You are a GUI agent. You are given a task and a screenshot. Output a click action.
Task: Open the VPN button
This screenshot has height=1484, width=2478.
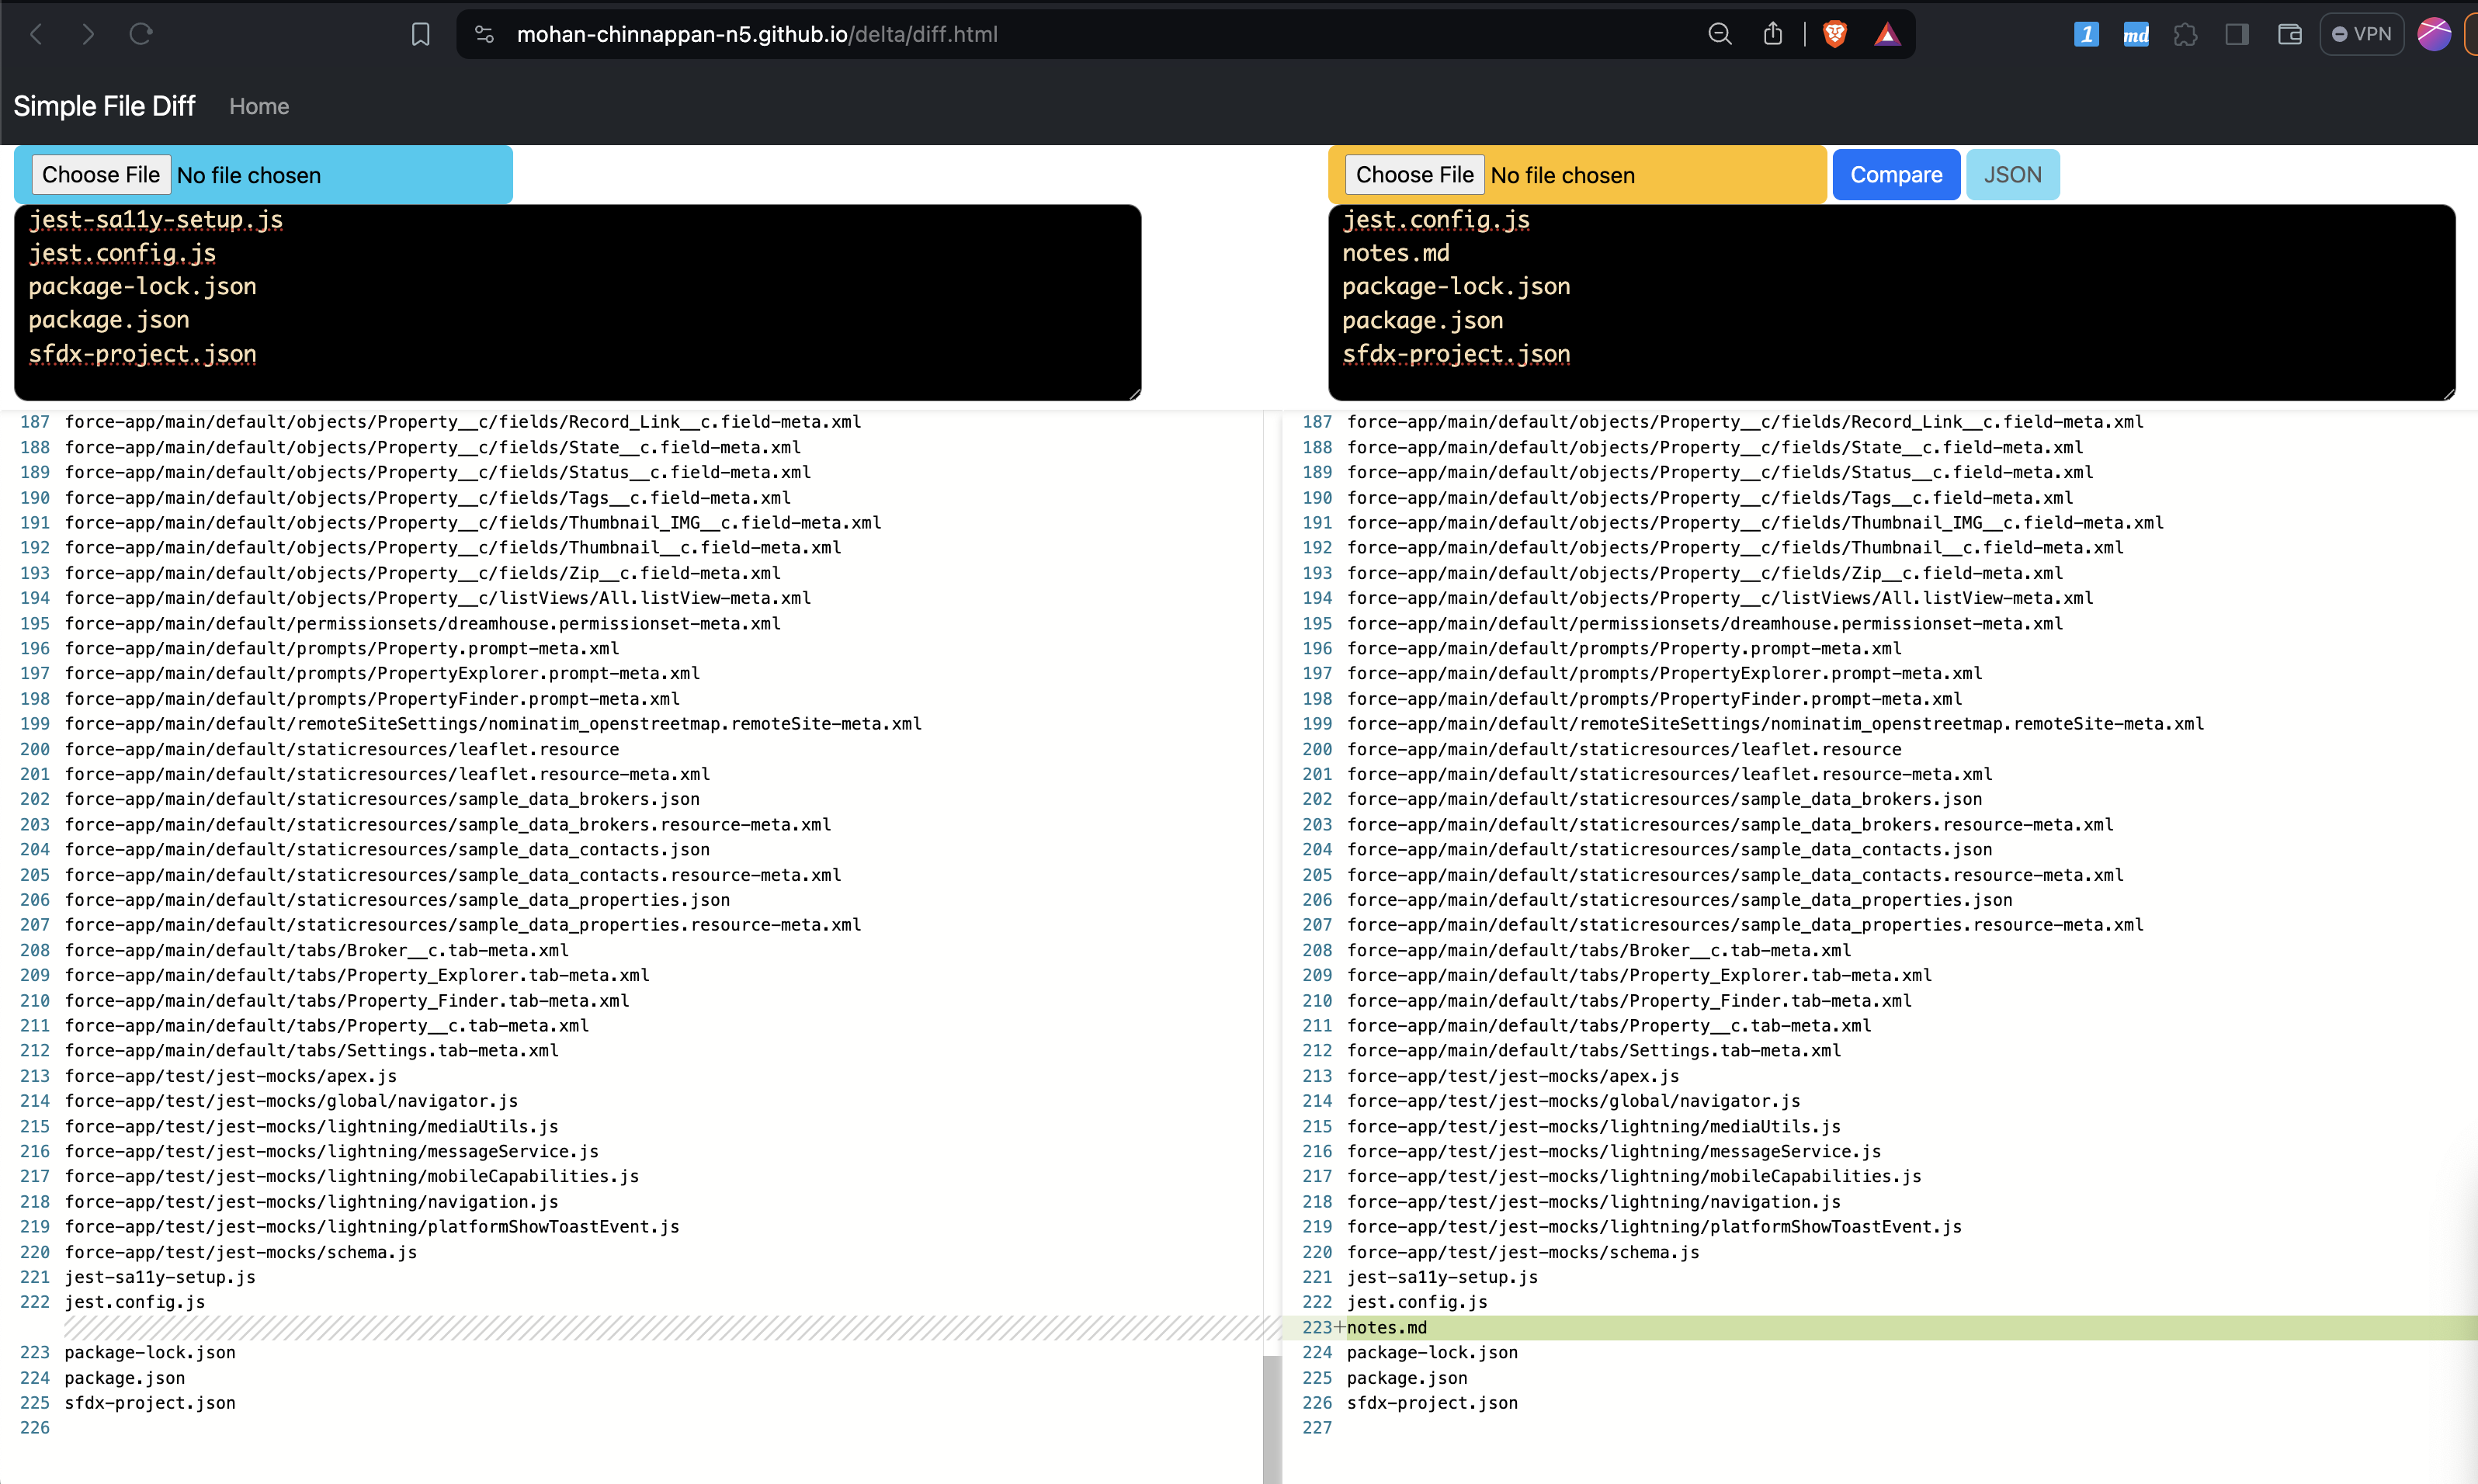pos(2361,34)
